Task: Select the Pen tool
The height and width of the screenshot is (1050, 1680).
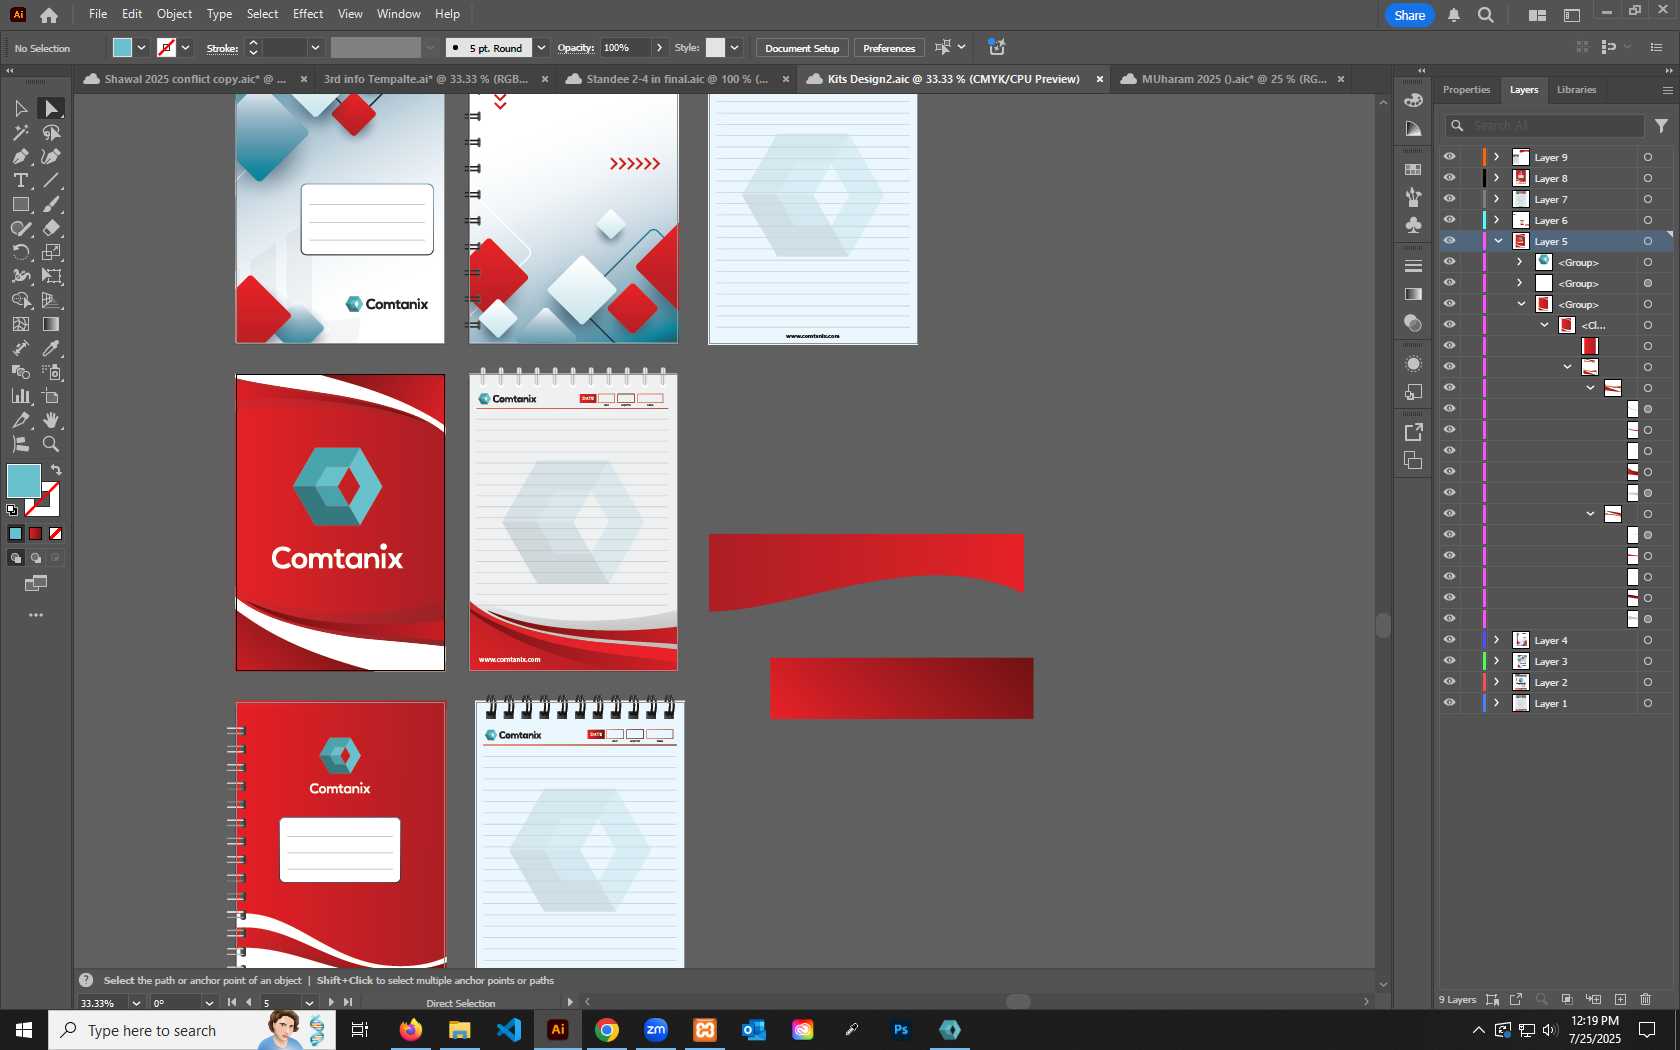Action: coord(21,156)
